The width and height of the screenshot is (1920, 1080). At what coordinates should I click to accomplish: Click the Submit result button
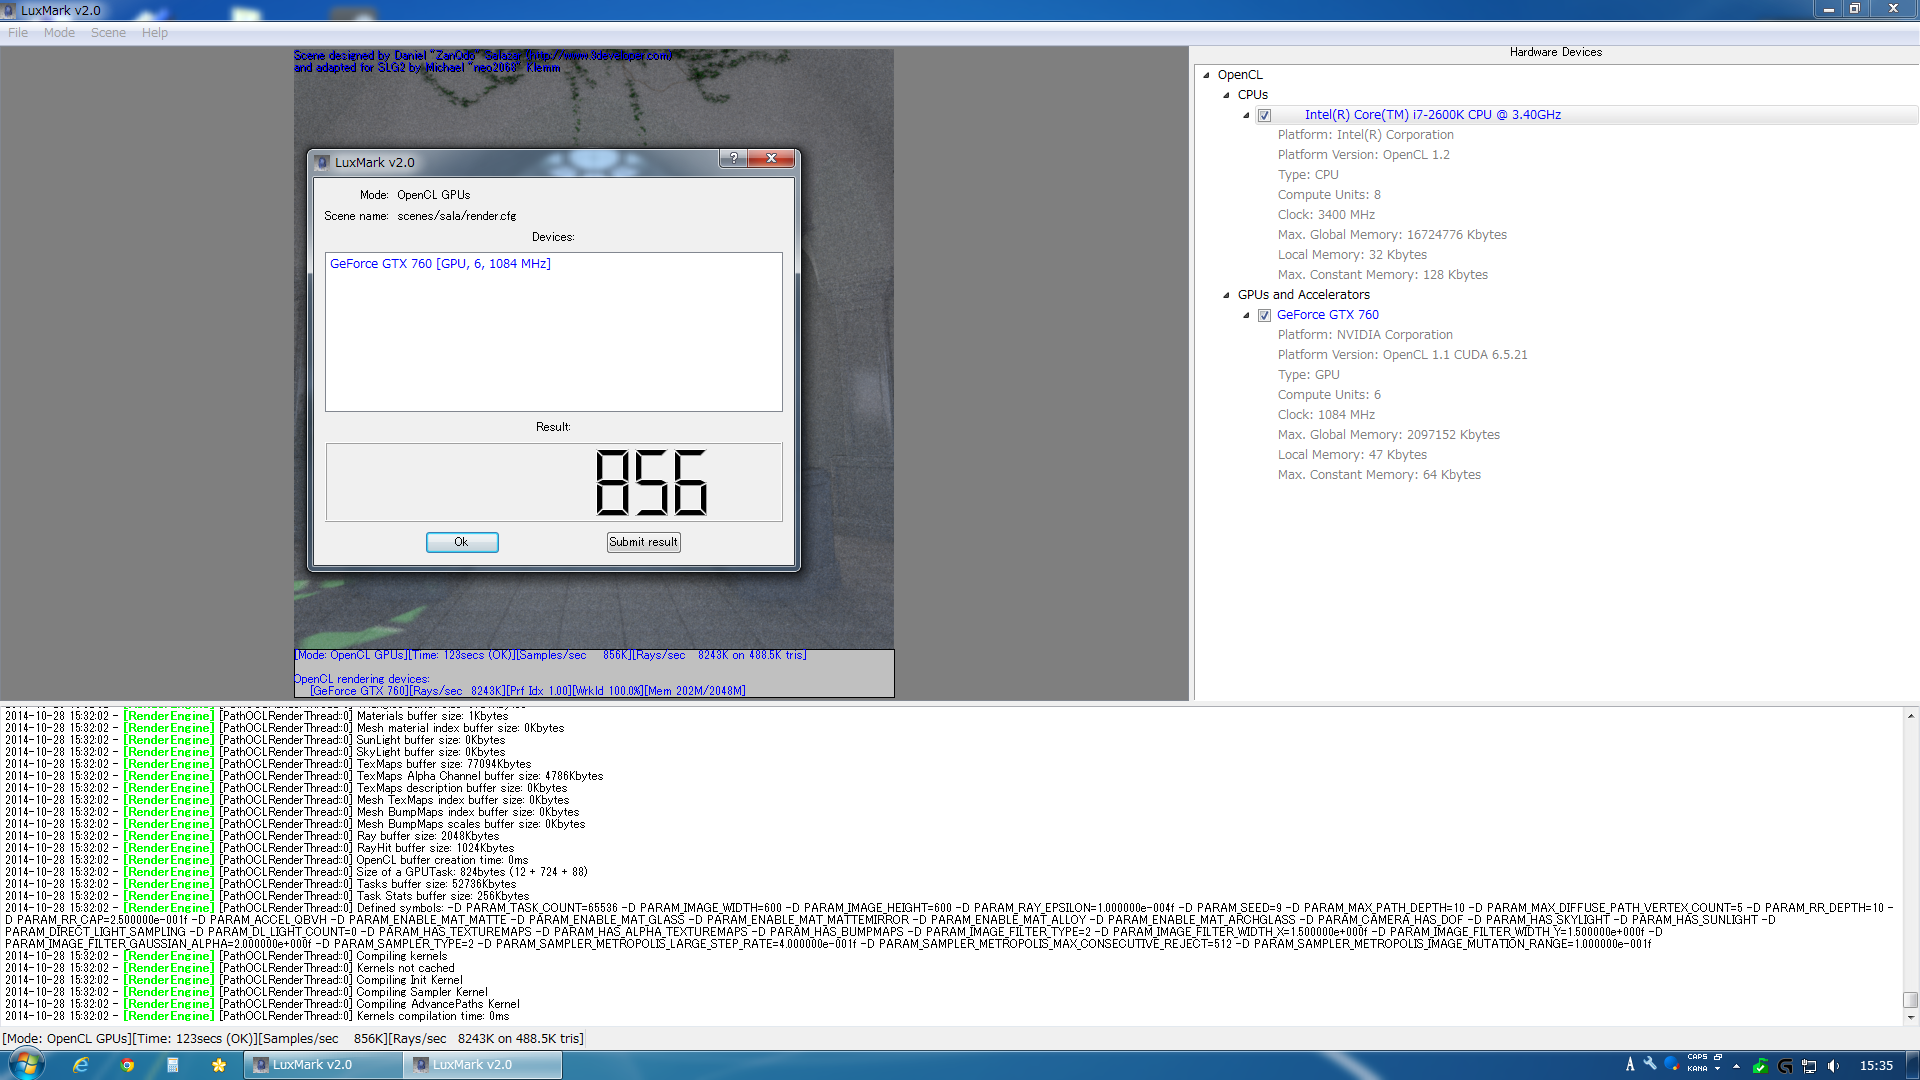click(x=643, y=542)
